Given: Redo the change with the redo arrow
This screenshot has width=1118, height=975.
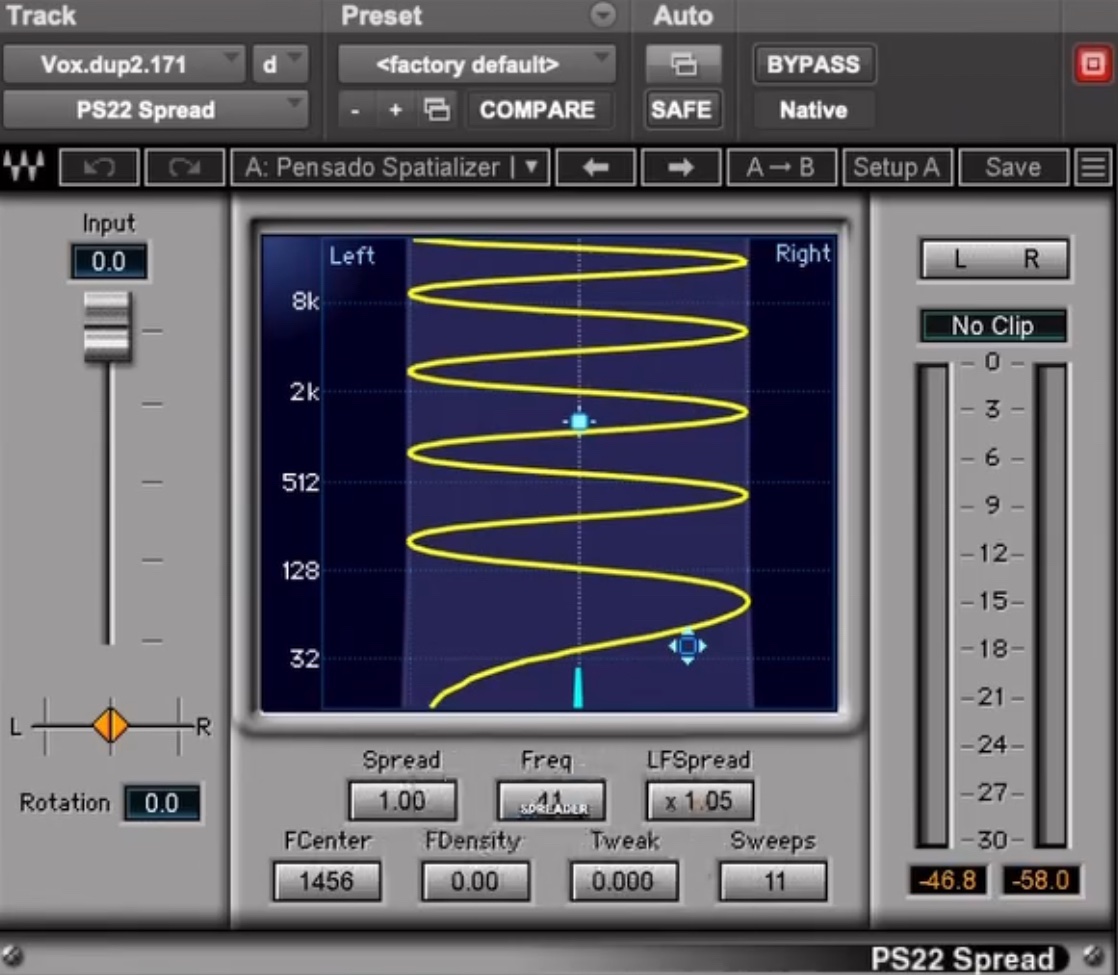Looking at the screenshot, I should 185,168.
